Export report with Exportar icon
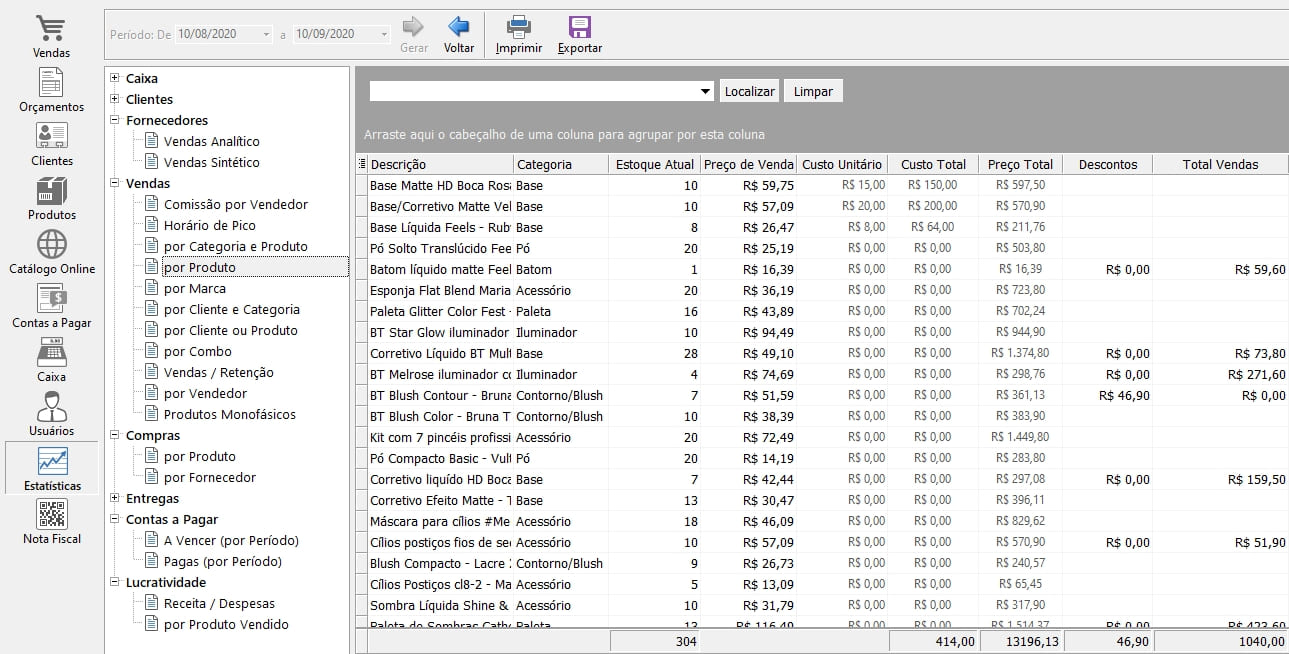 point(579,29)
